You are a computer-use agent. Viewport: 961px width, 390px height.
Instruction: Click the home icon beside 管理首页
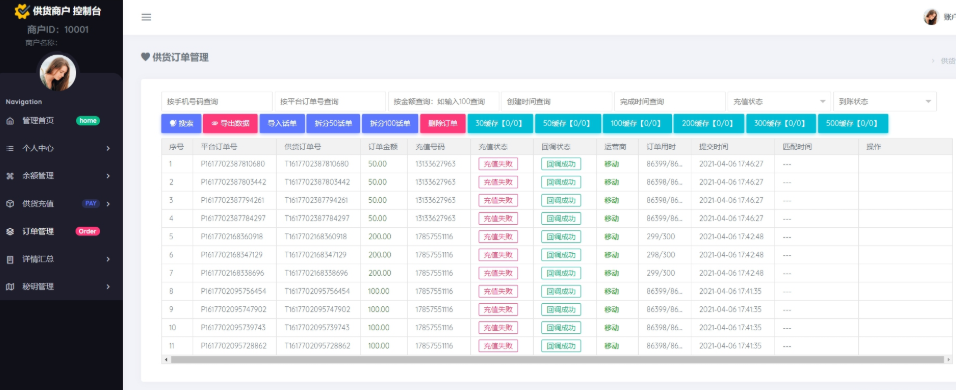pyautogui.click(x=10, y=121)
